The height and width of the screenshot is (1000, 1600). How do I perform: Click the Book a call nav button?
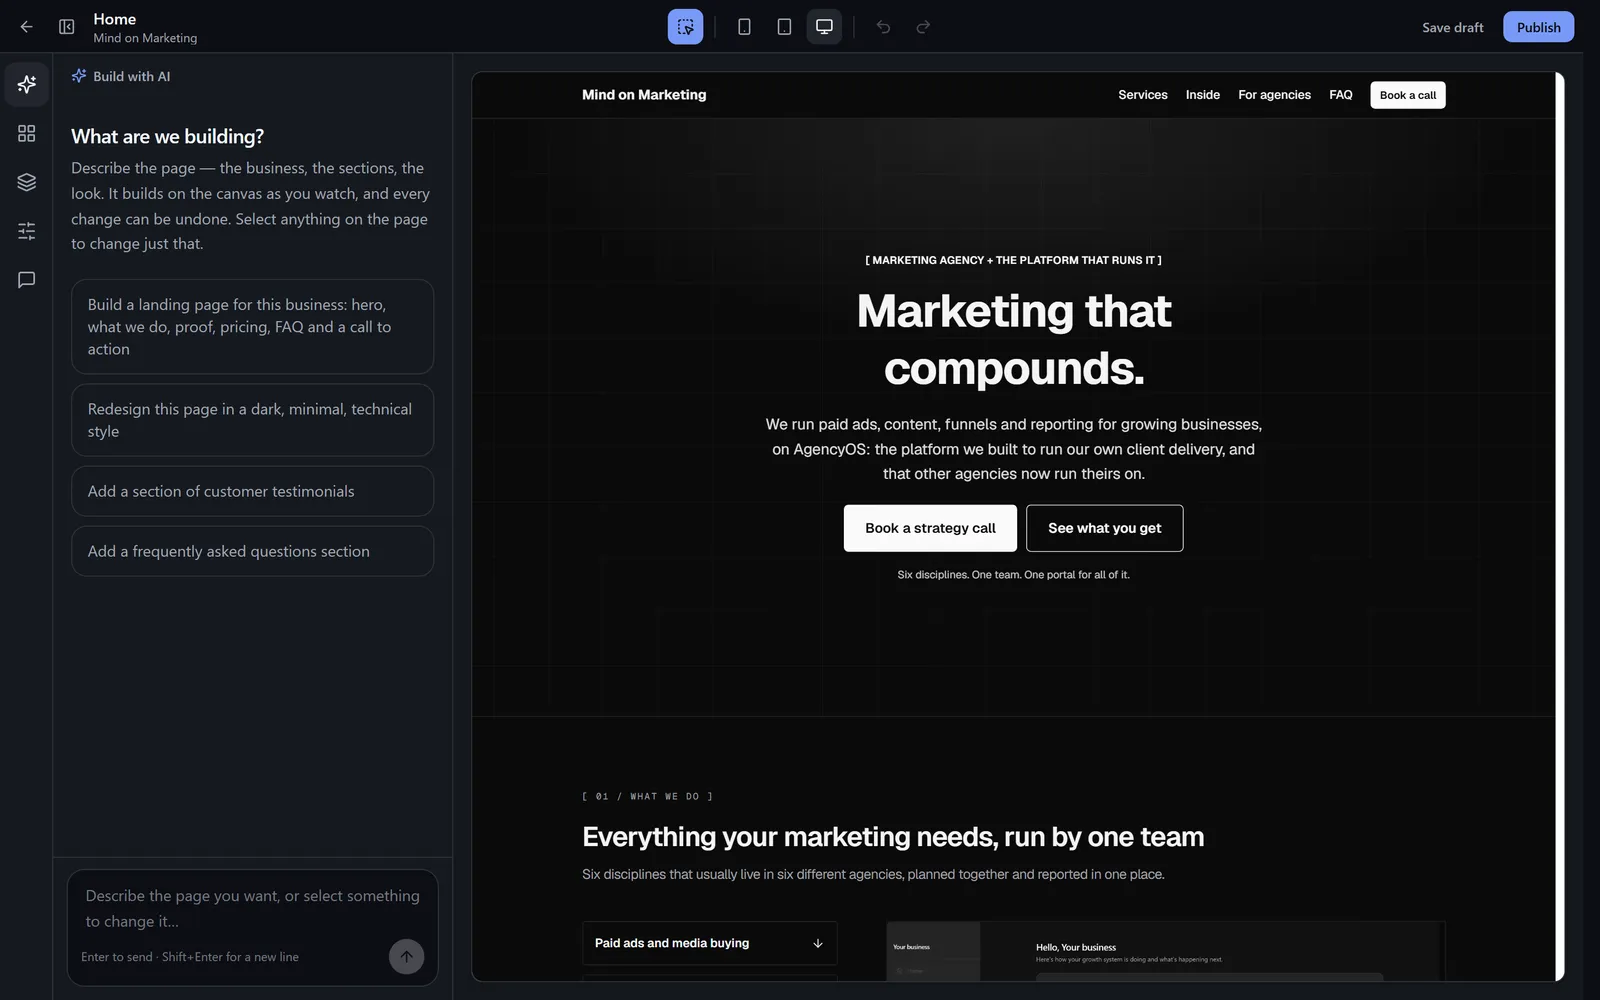[1407, 95]
